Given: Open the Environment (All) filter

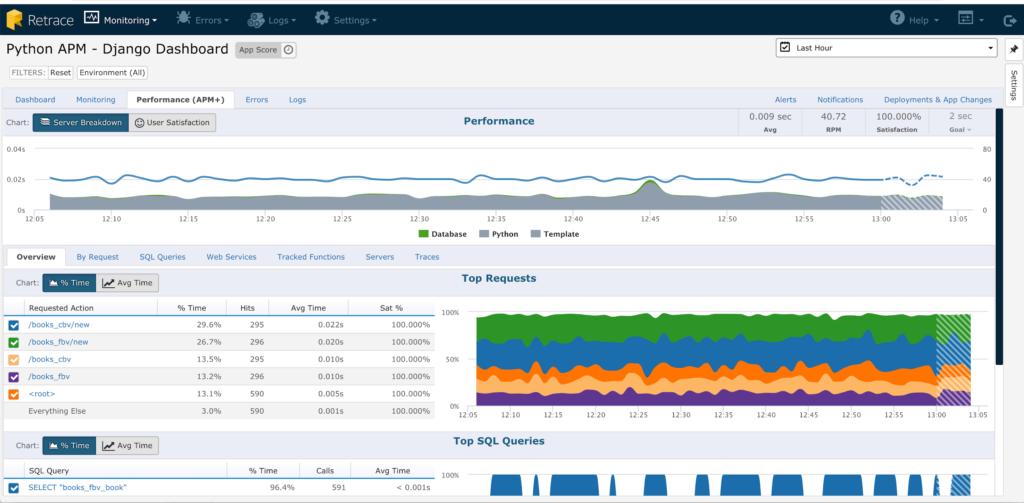Looking at the screenshot, I should click(x=113, y=73).
